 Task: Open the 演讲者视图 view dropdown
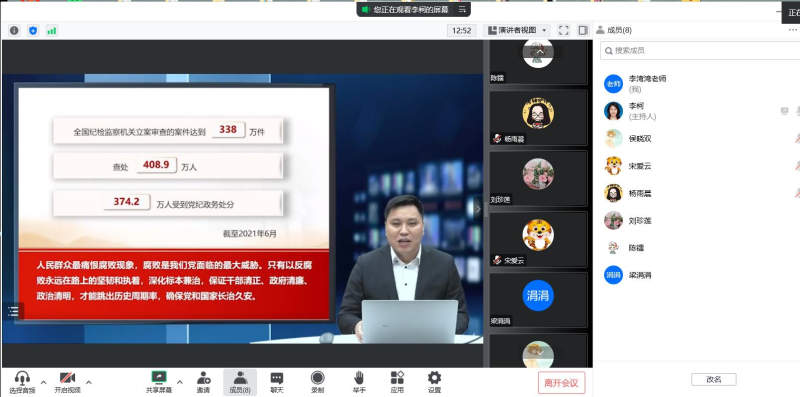coord(517,30)
